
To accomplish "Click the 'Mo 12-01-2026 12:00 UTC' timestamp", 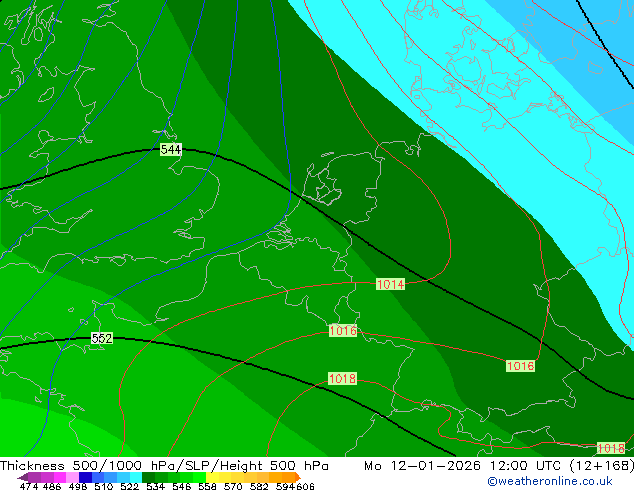I will (464, 466).
